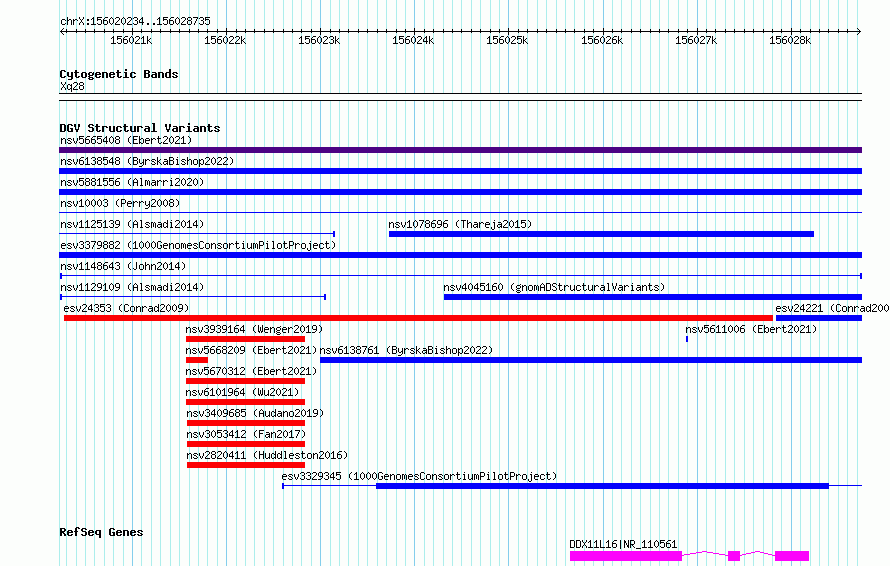
Task: Click the red nsv2820411 variant bar
Action: pyautogui.click(x=246, y=465)
